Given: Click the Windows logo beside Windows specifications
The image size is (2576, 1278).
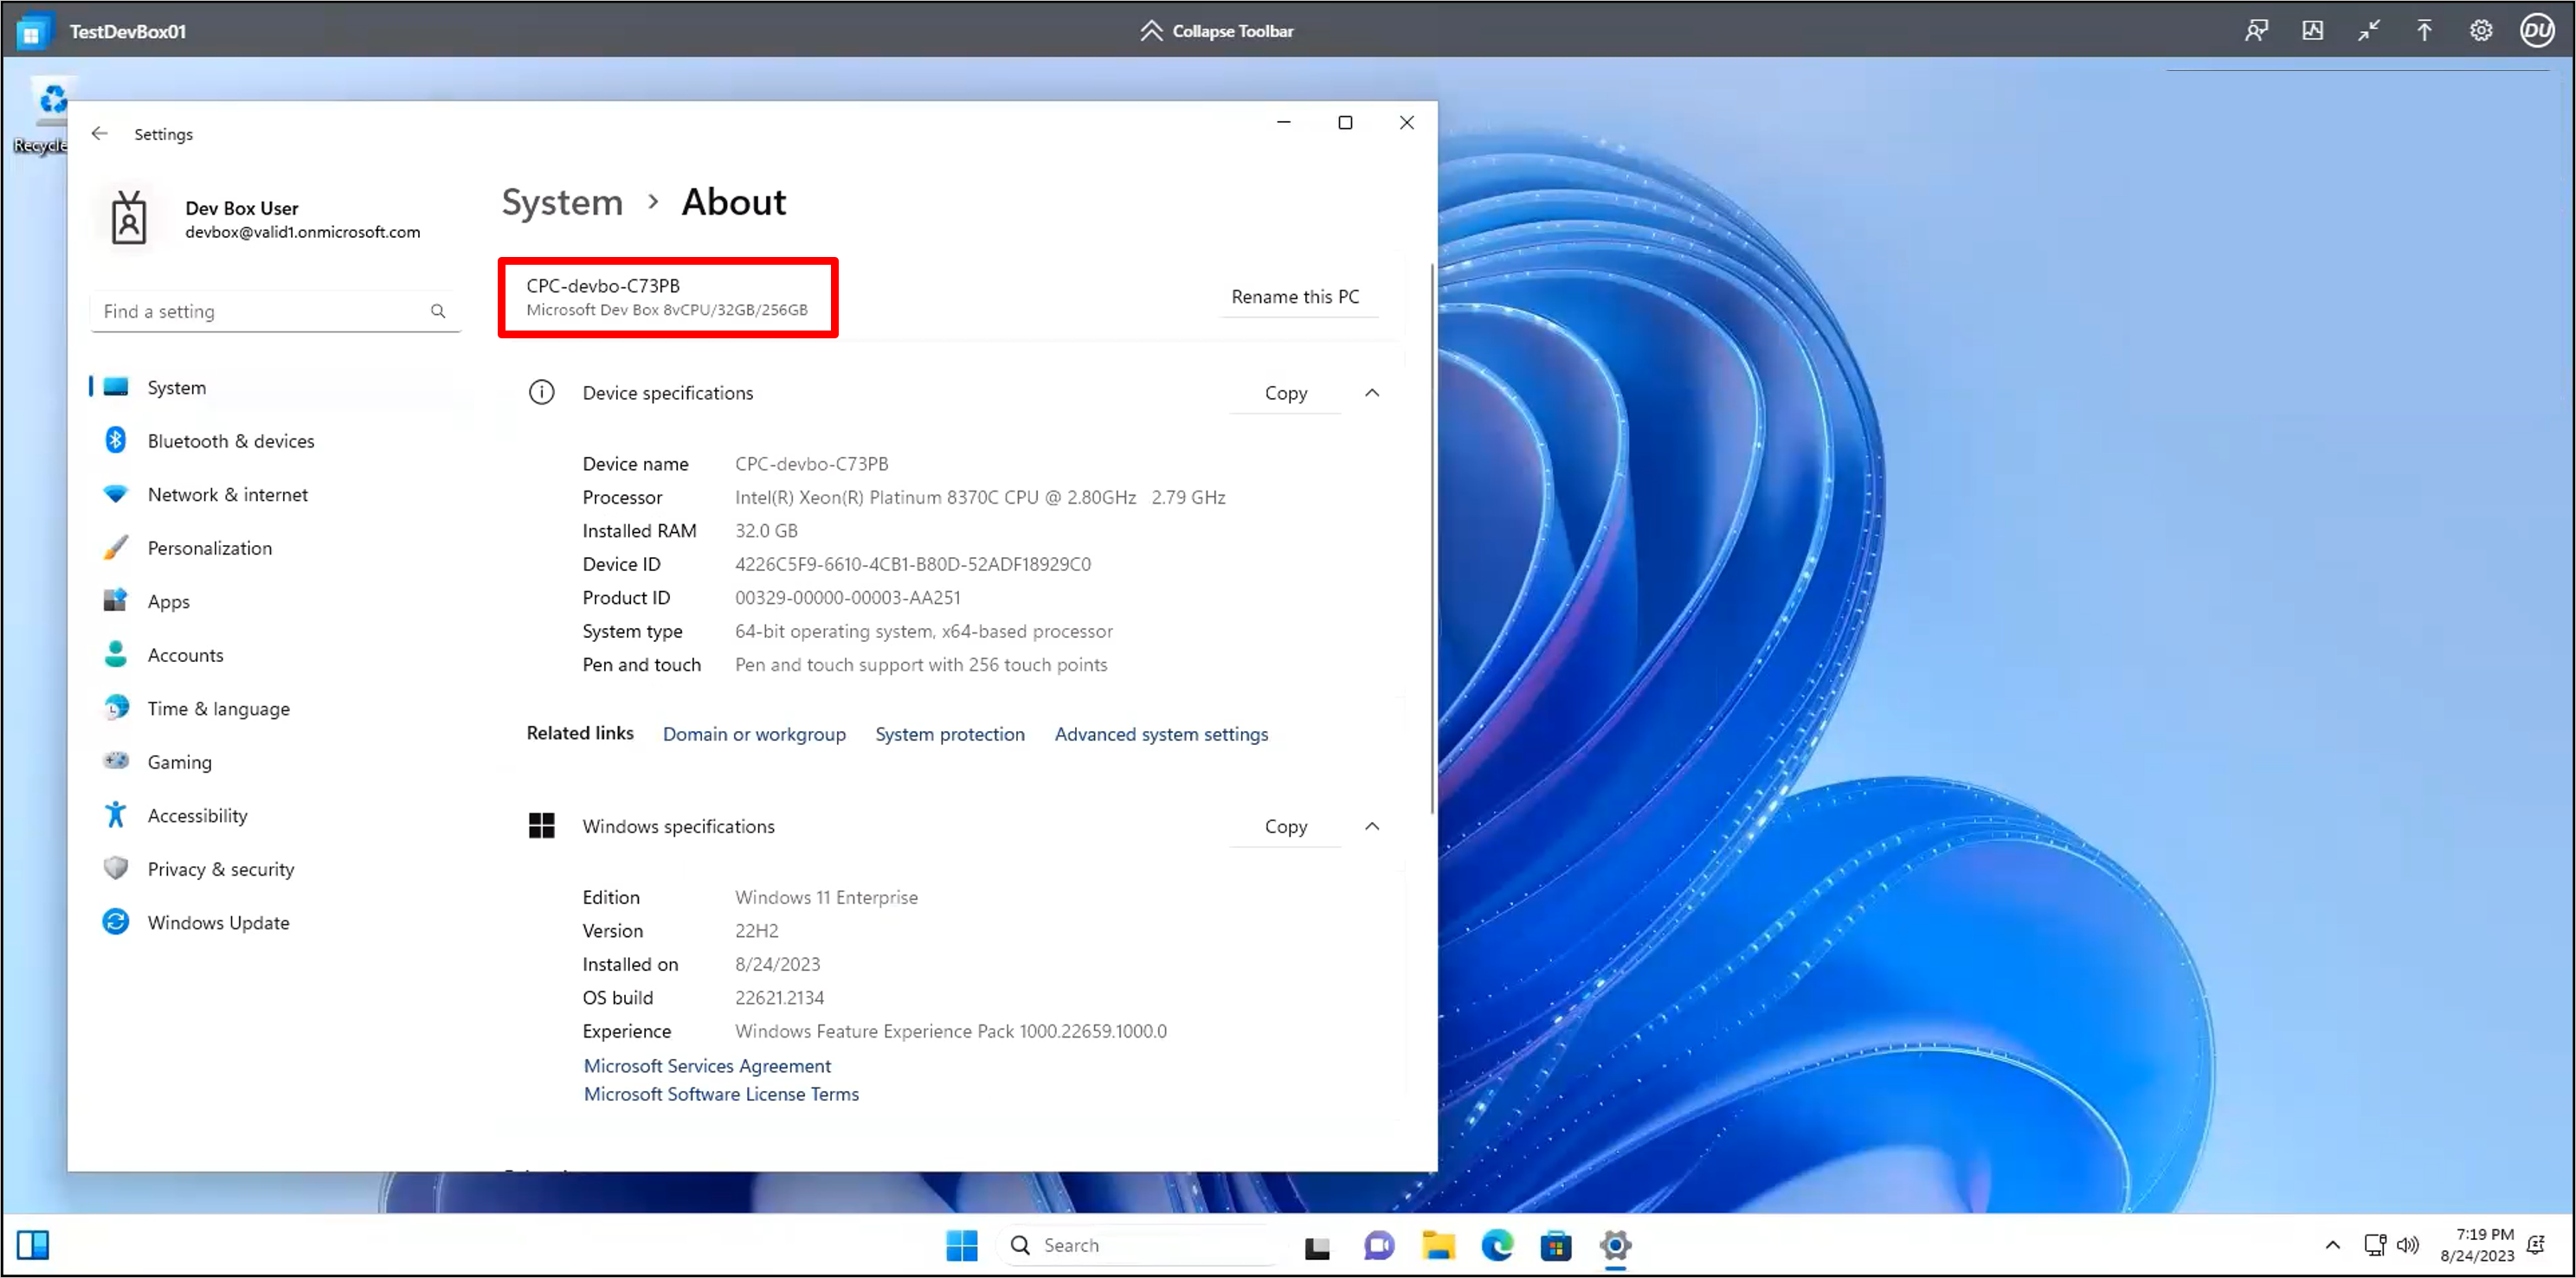Looking at the screenshot, I should point(541,826).
